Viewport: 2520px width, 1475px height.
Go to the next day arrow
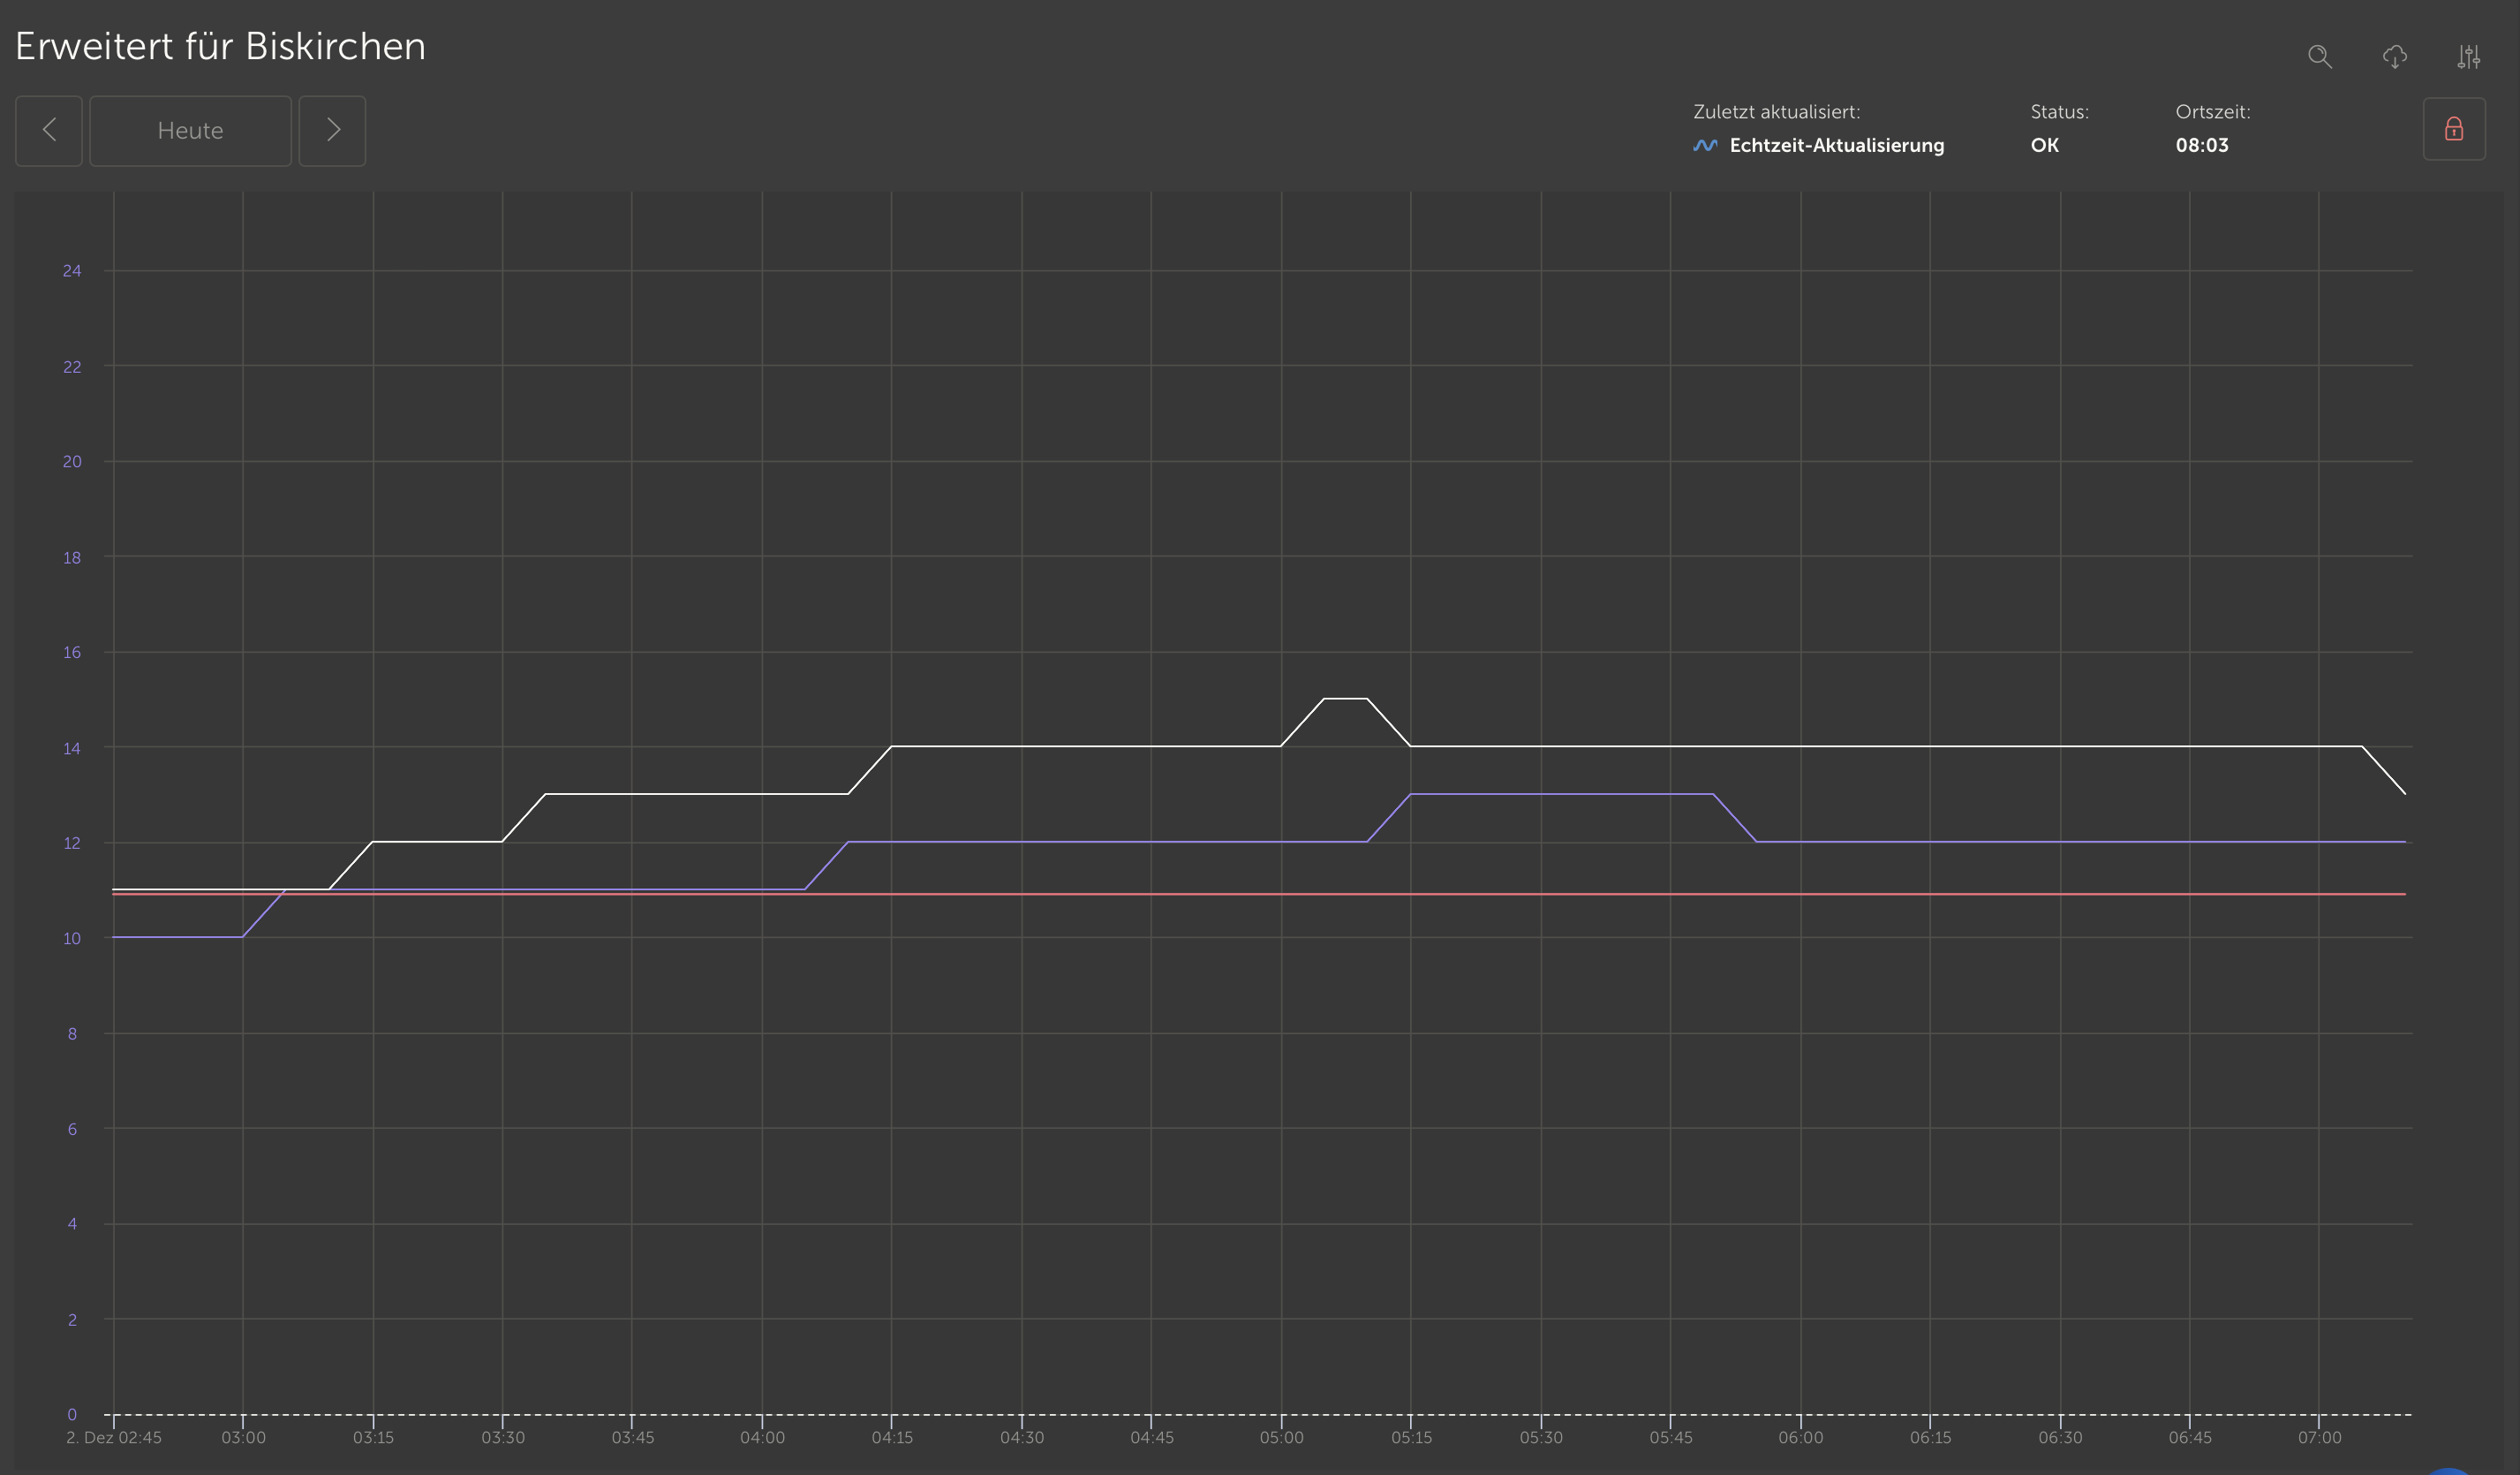[x=333, y=130]
